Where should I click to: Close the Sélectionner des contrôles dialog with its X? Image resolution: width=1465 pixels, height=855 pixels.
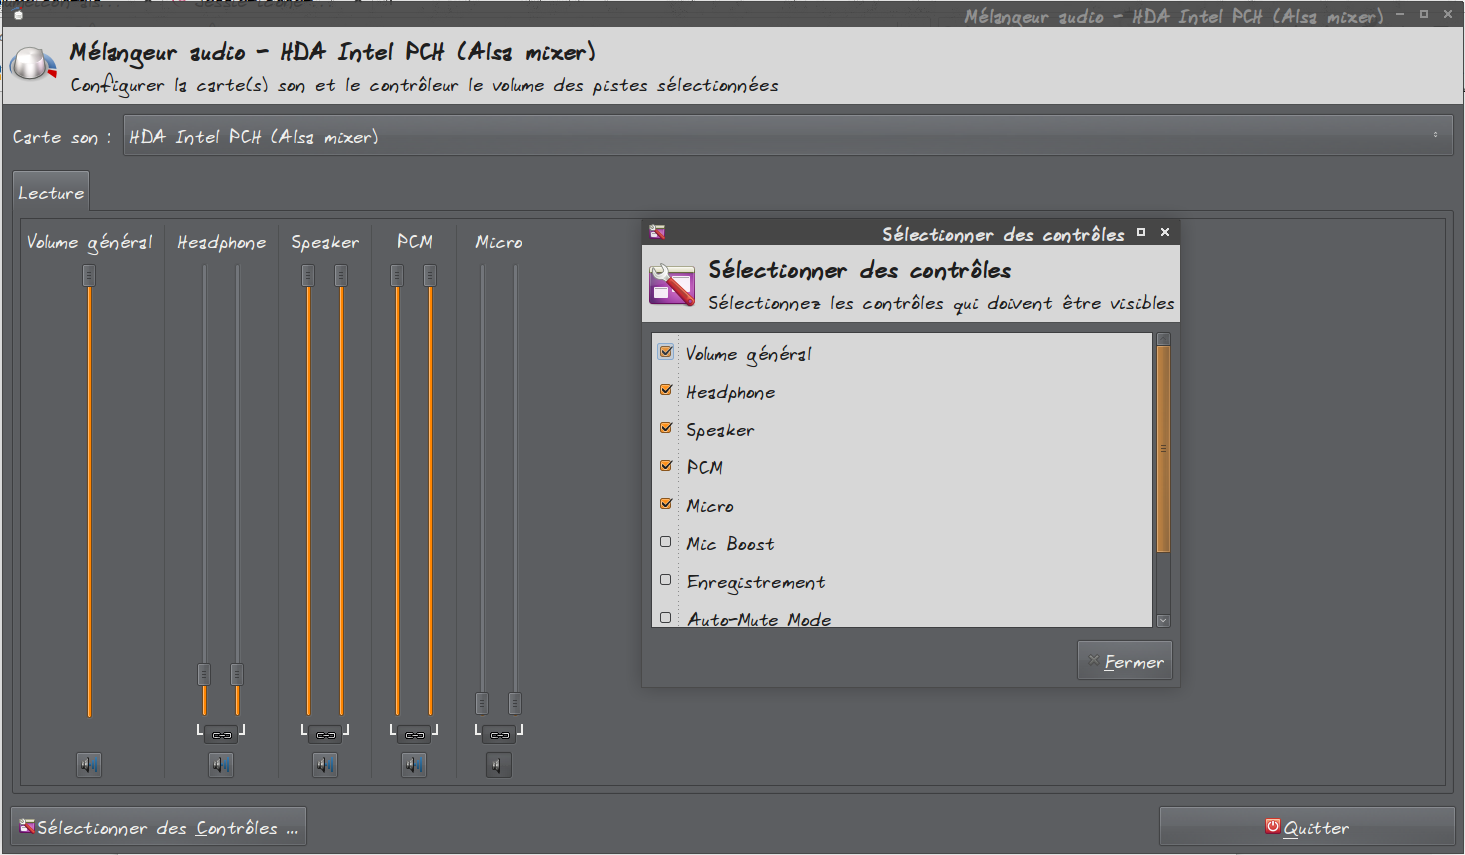click(x=1165, y=232)
